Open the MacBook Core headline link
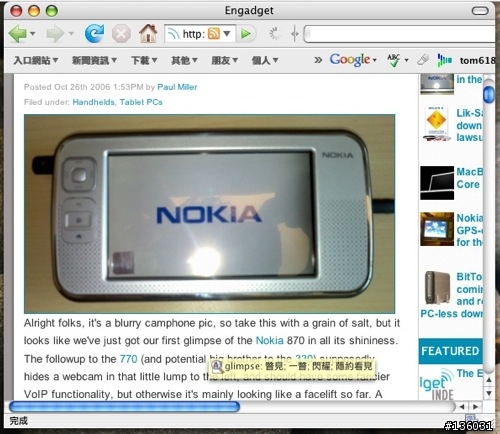This screenshot has height=434, width=500. tap(469, 178)
